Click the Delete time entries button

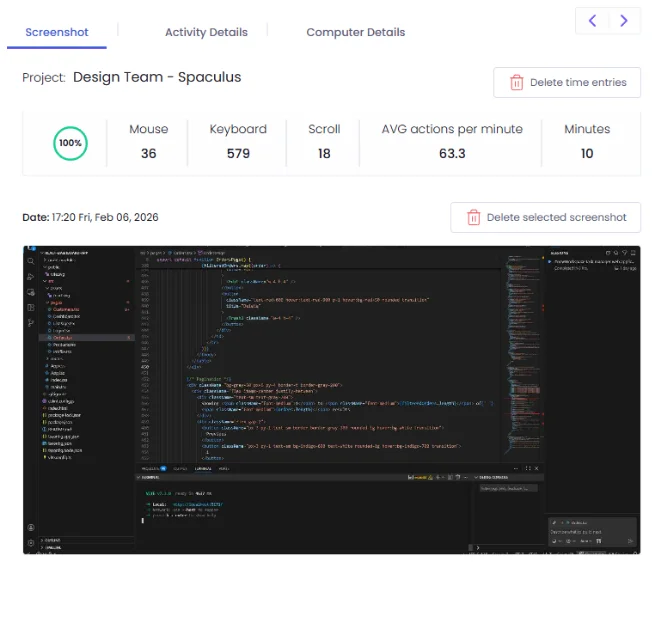(x=567, y=83)
